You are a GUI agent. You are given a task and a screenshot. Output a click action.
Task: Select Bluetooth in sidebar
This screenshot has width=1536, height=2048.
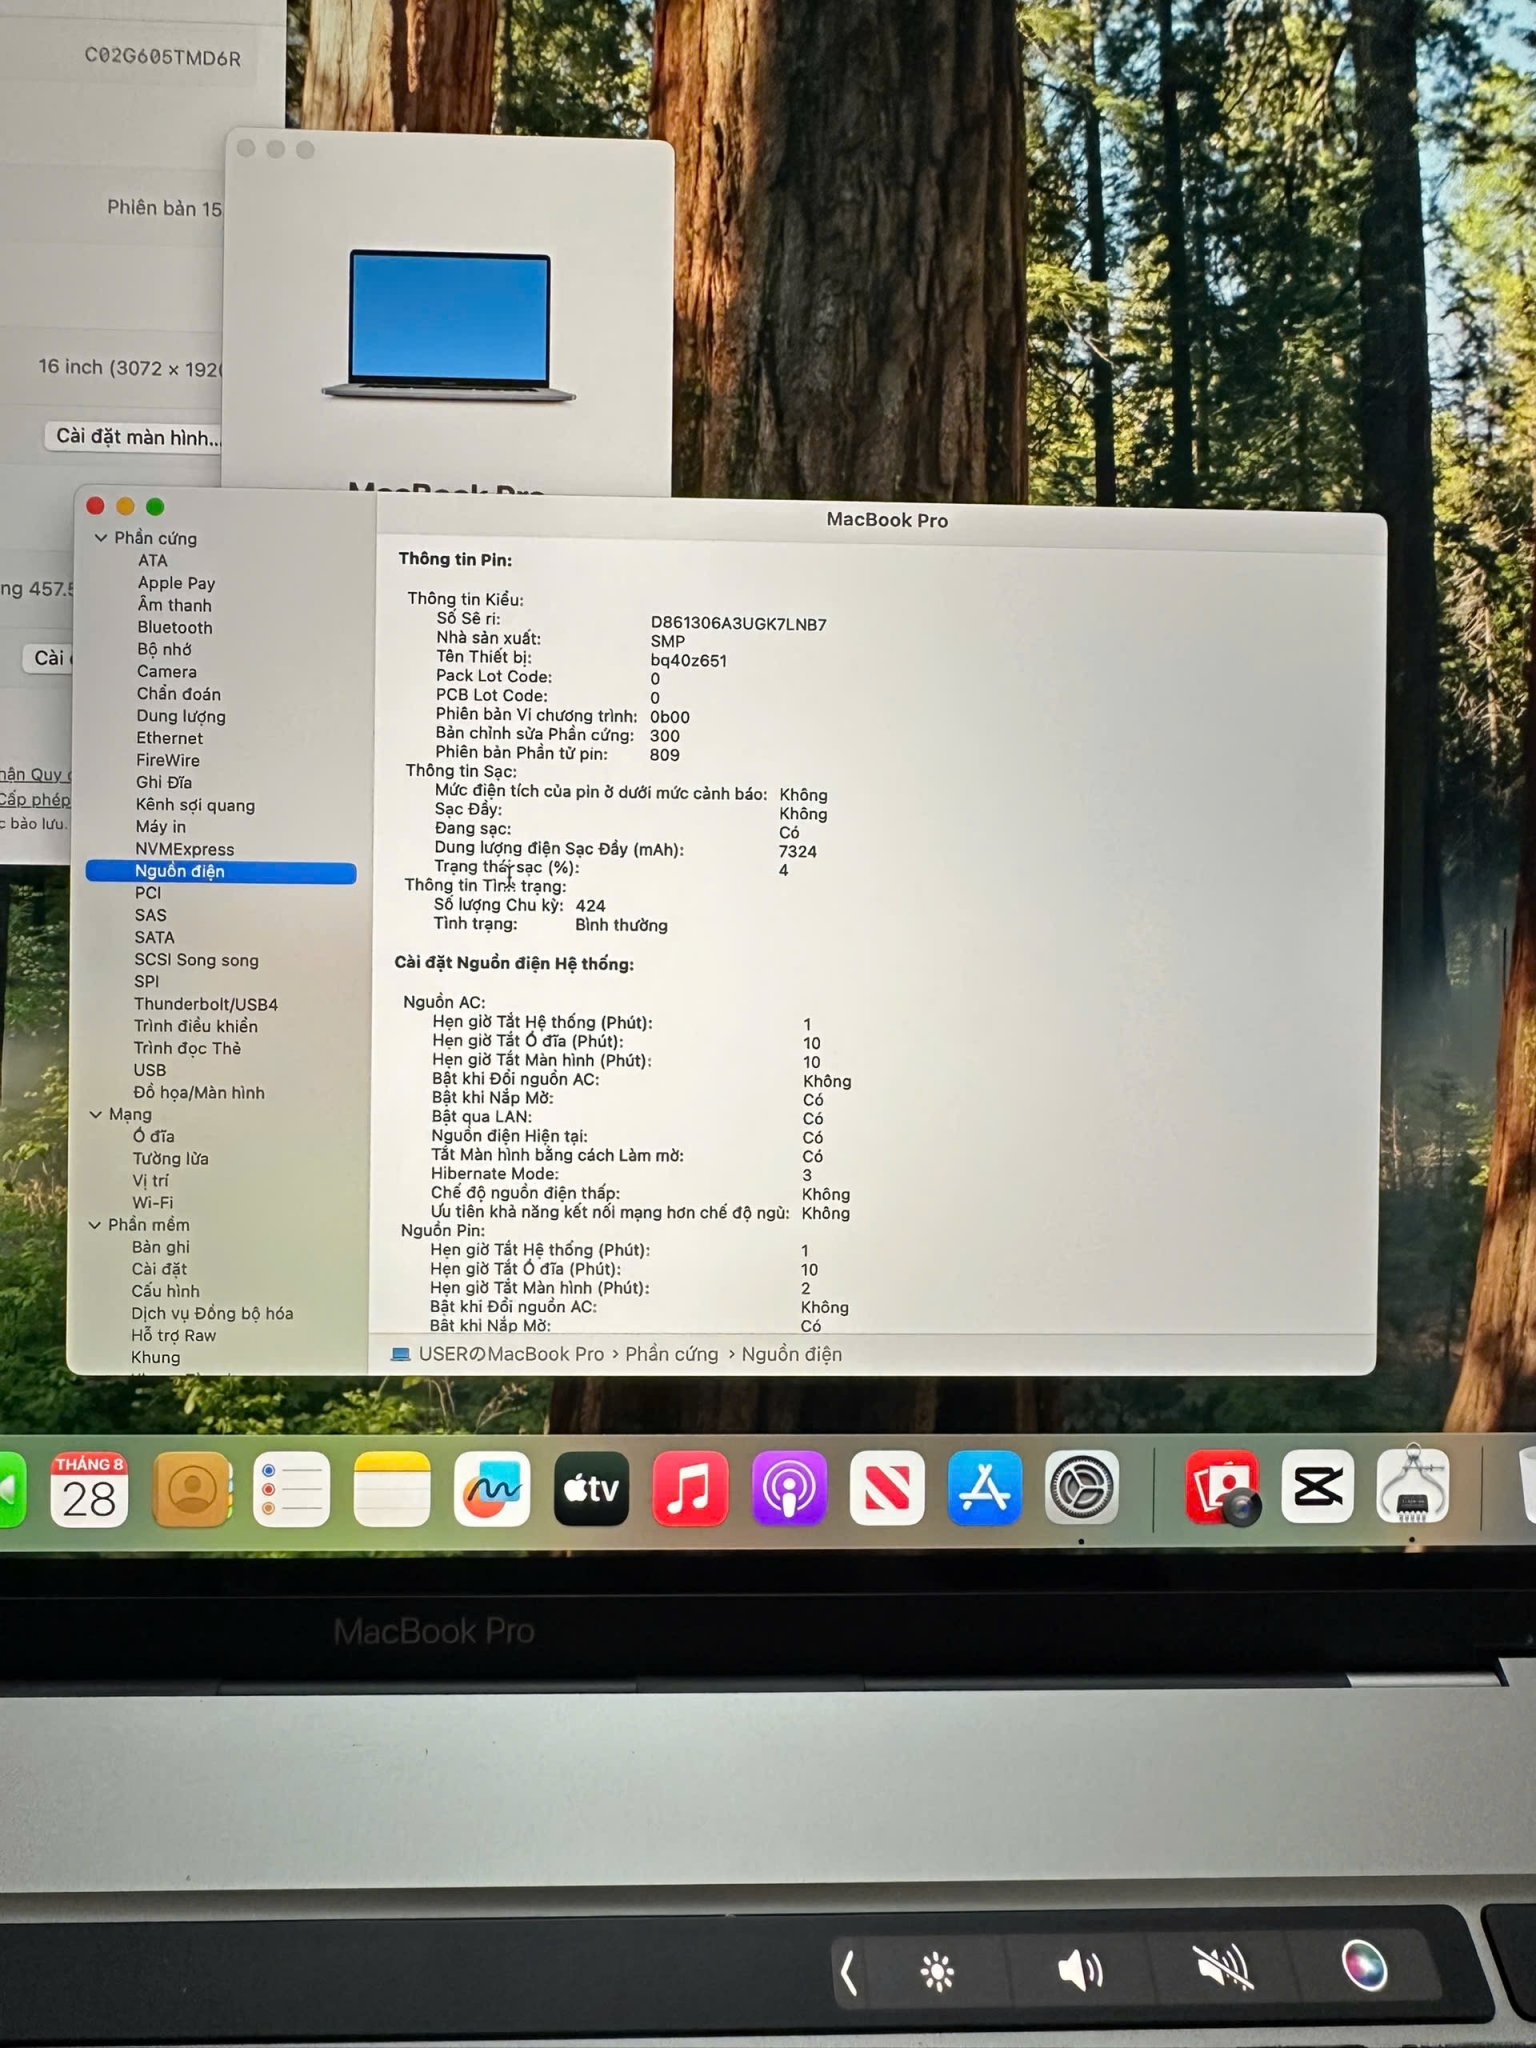[175, 628]
